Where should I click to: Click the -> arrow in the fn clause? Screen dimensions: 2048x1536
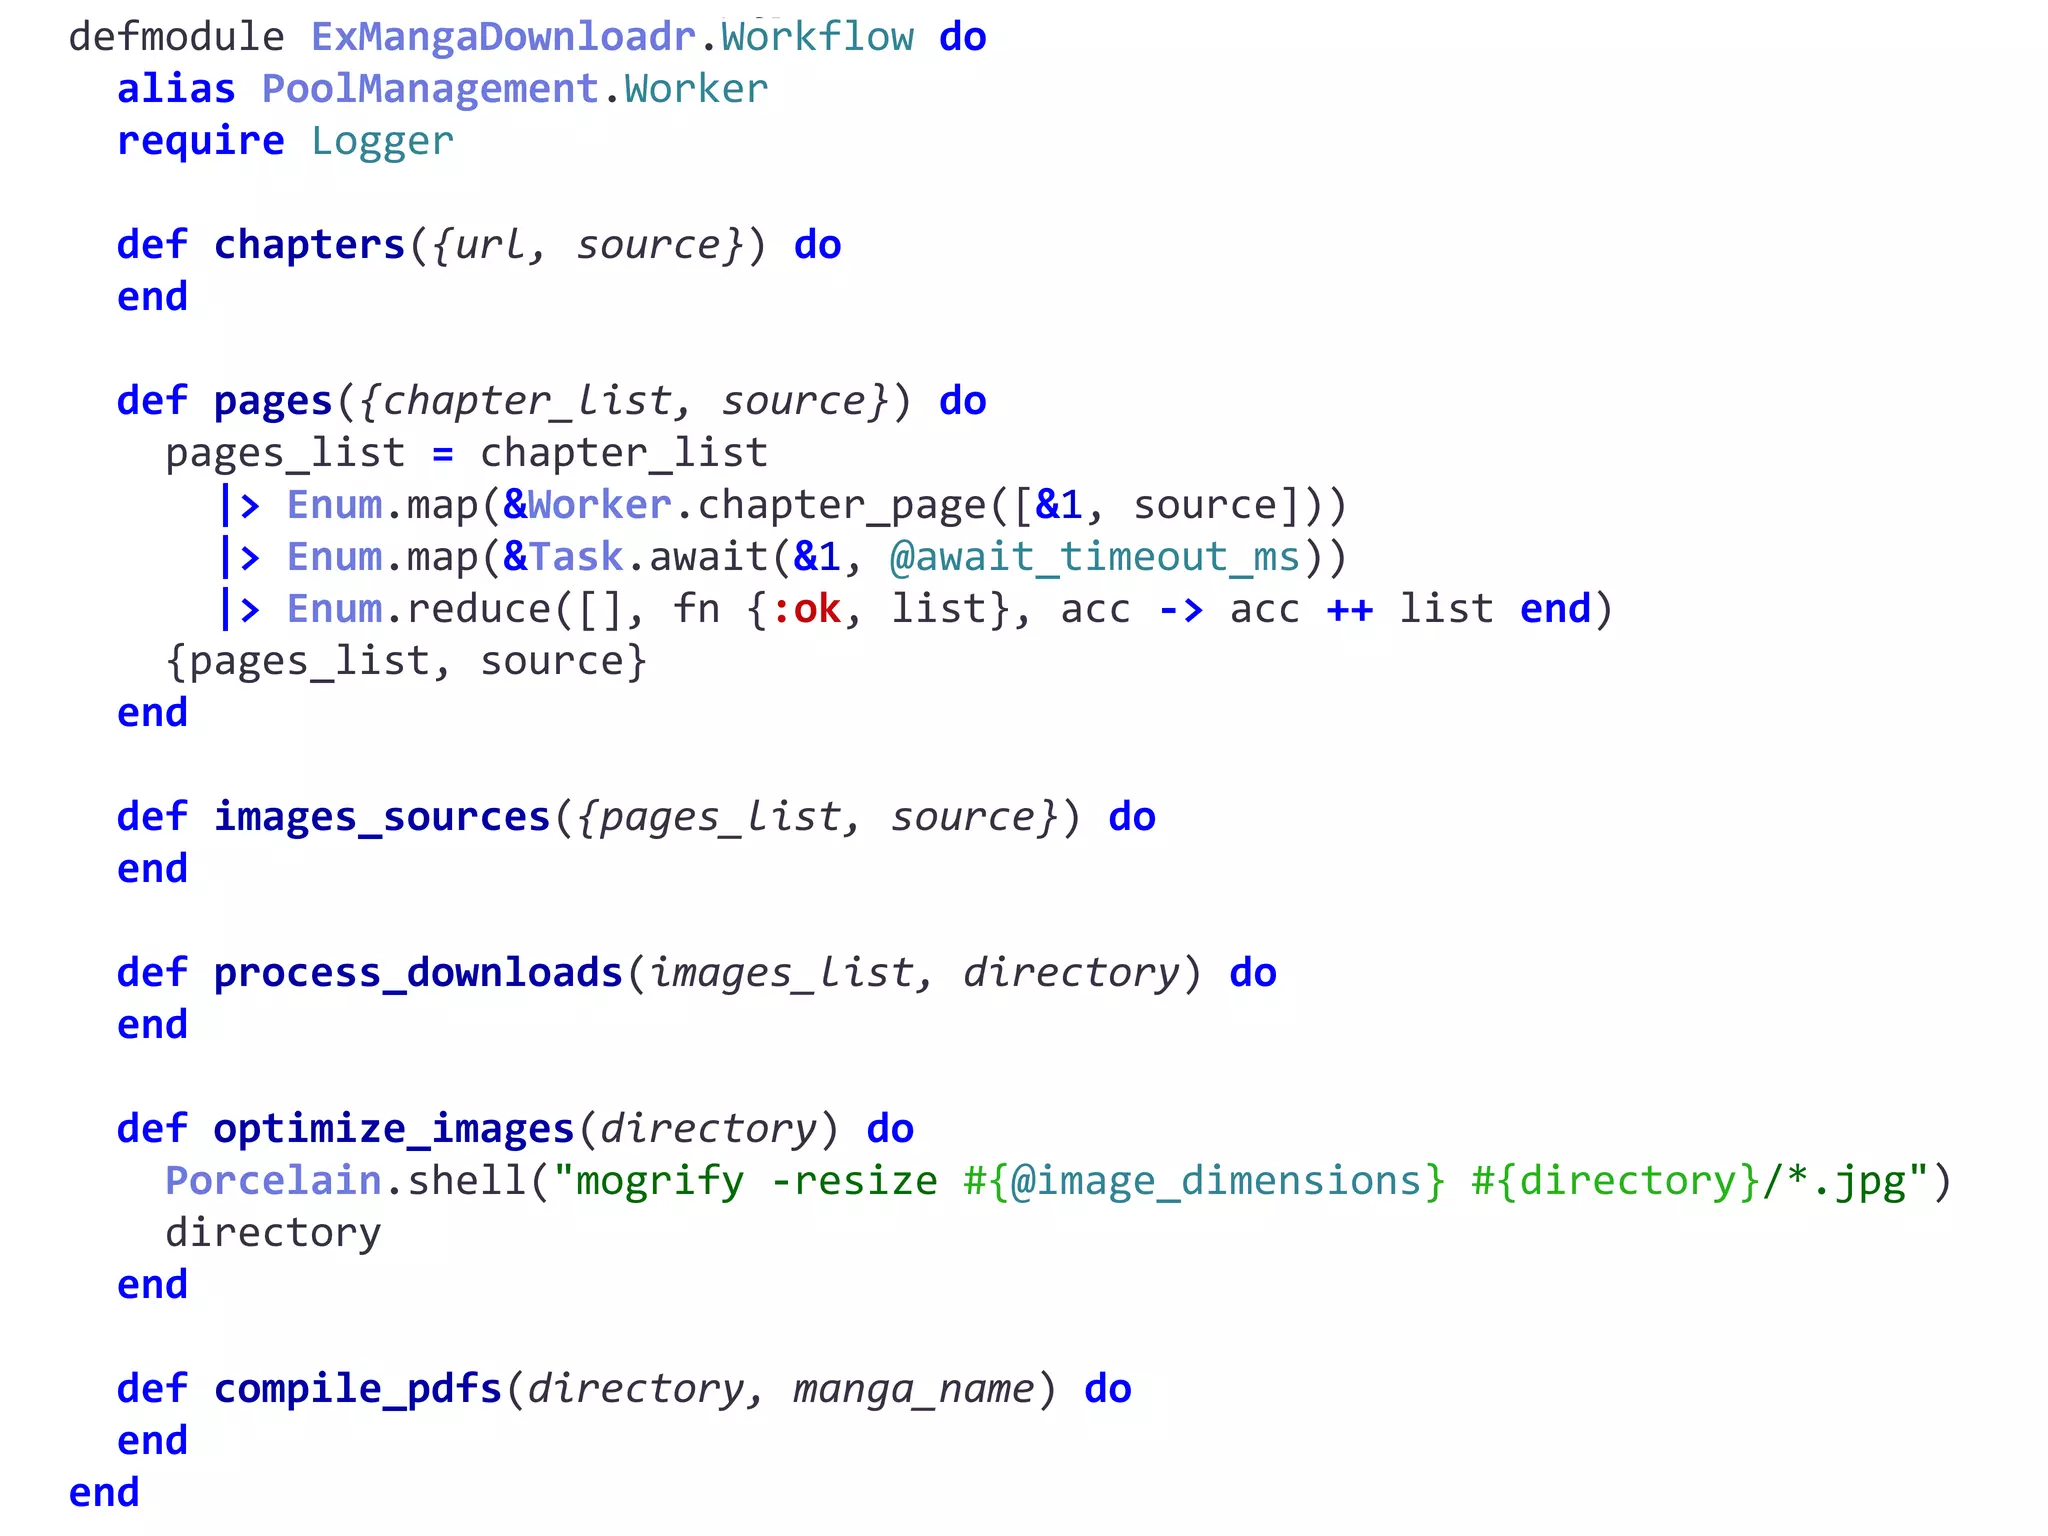(x=1181, y=609)
